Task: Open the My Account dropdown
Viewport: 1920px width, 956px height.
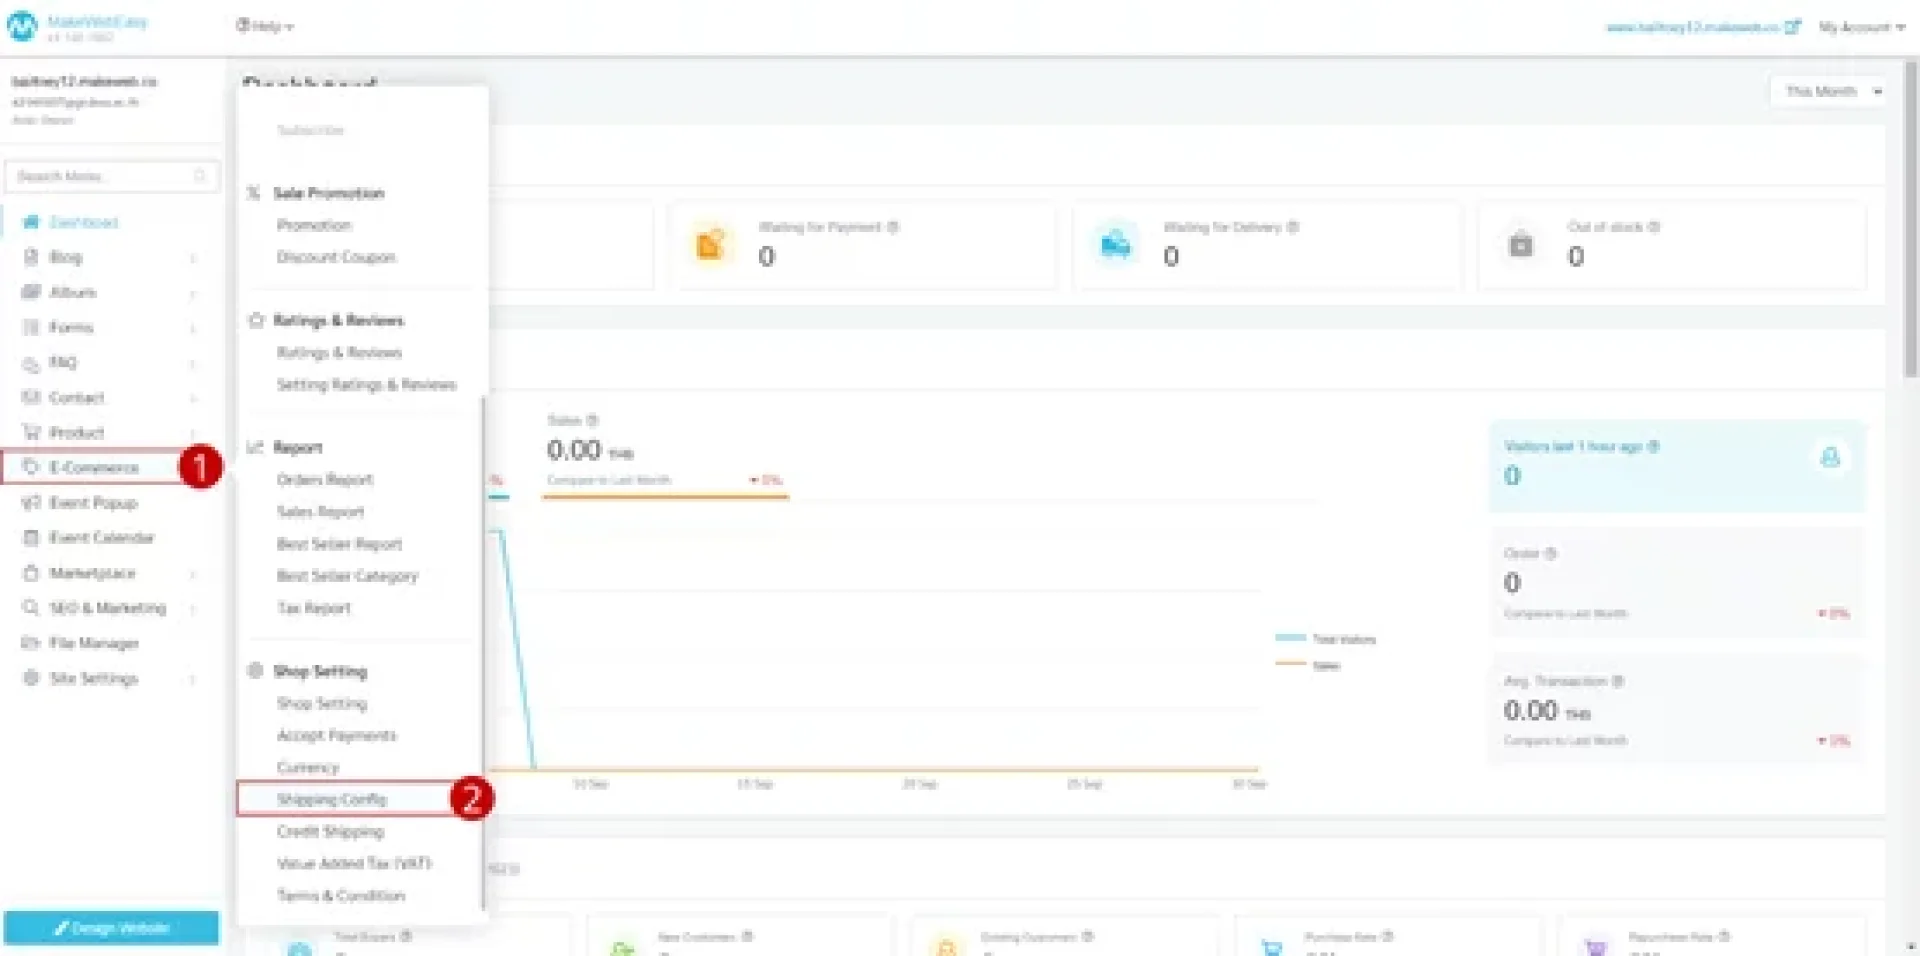Action: (1860, 27)
